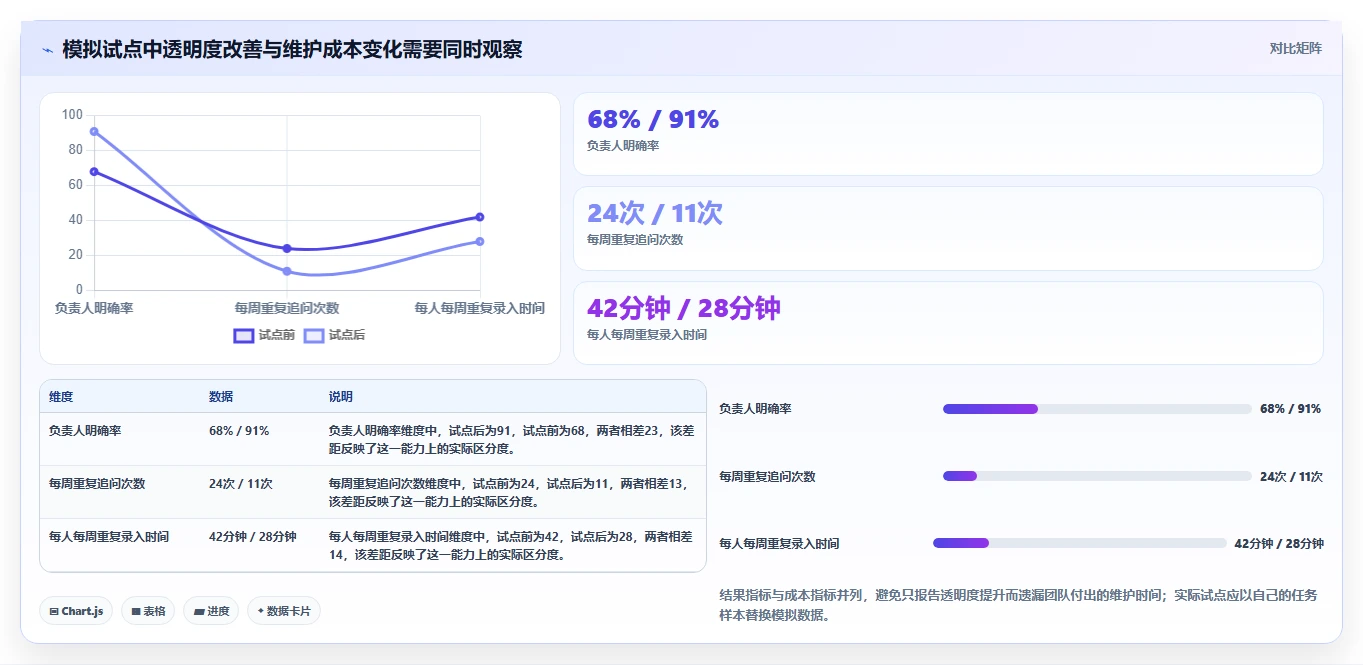Click the description mentioning 两者相差23
This screenshot has width=1363, height=665.
(511, 439)
